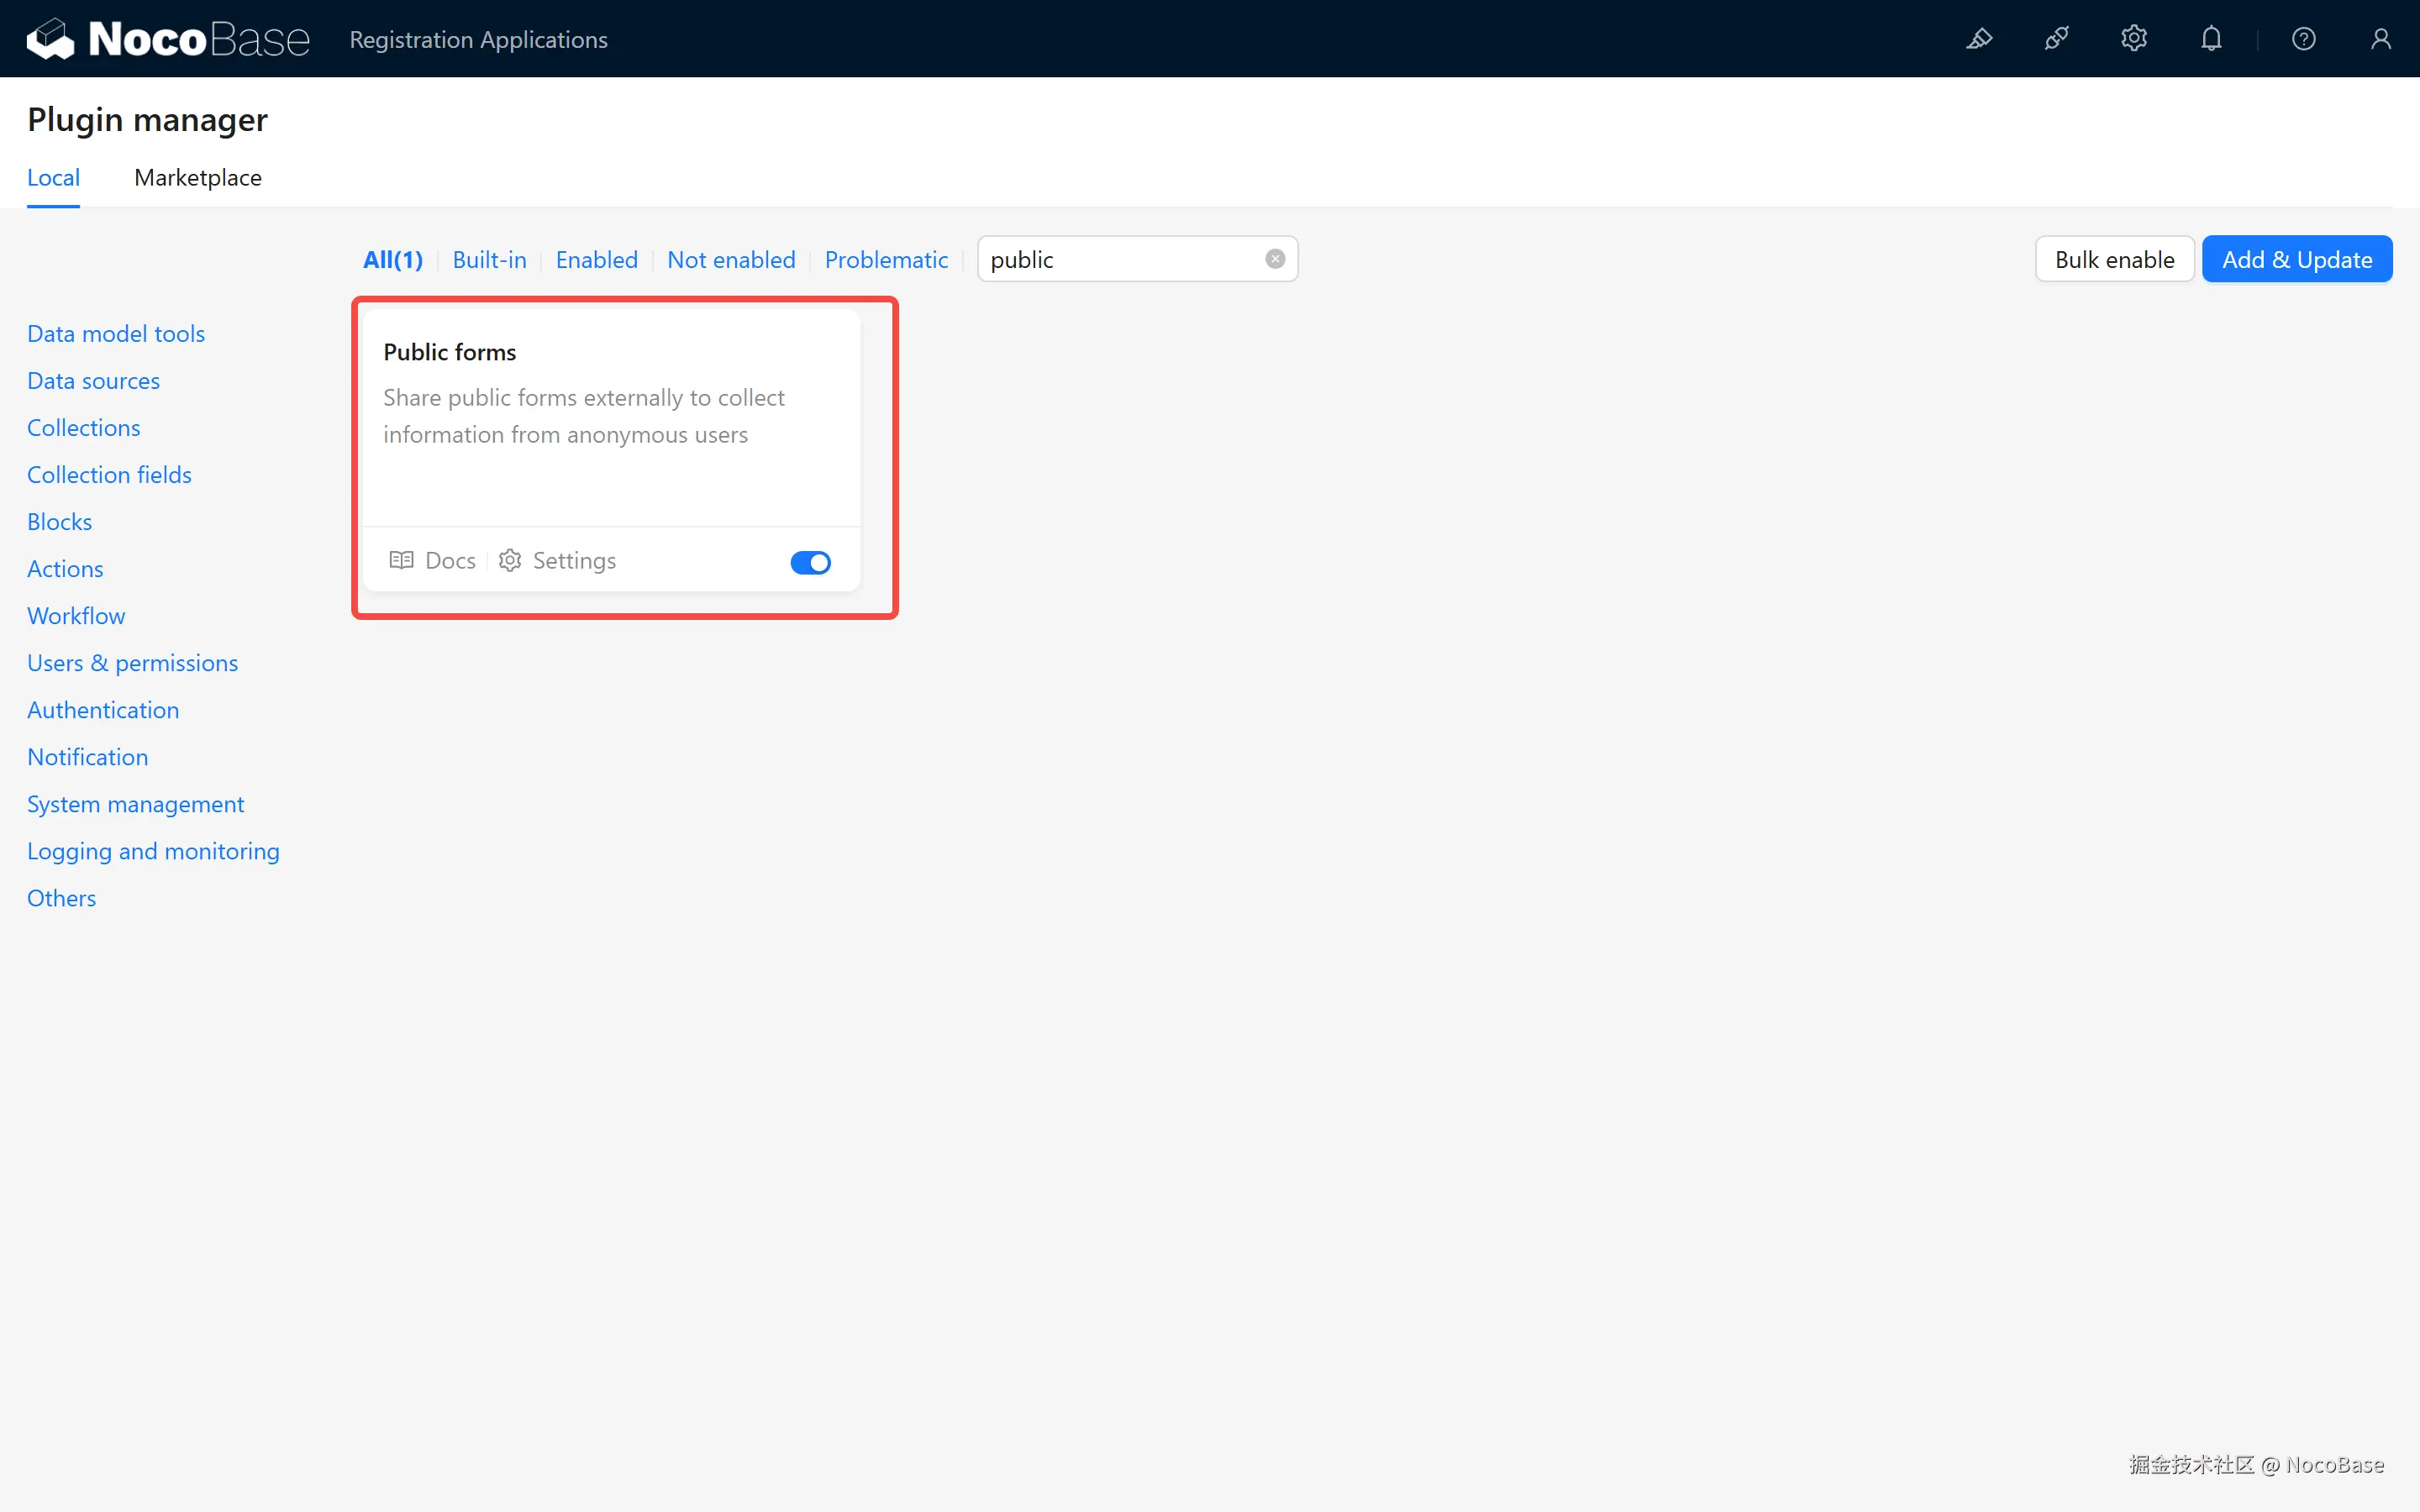
Task: Click the help question mark icon
Action: click(x=2303, y=39)
